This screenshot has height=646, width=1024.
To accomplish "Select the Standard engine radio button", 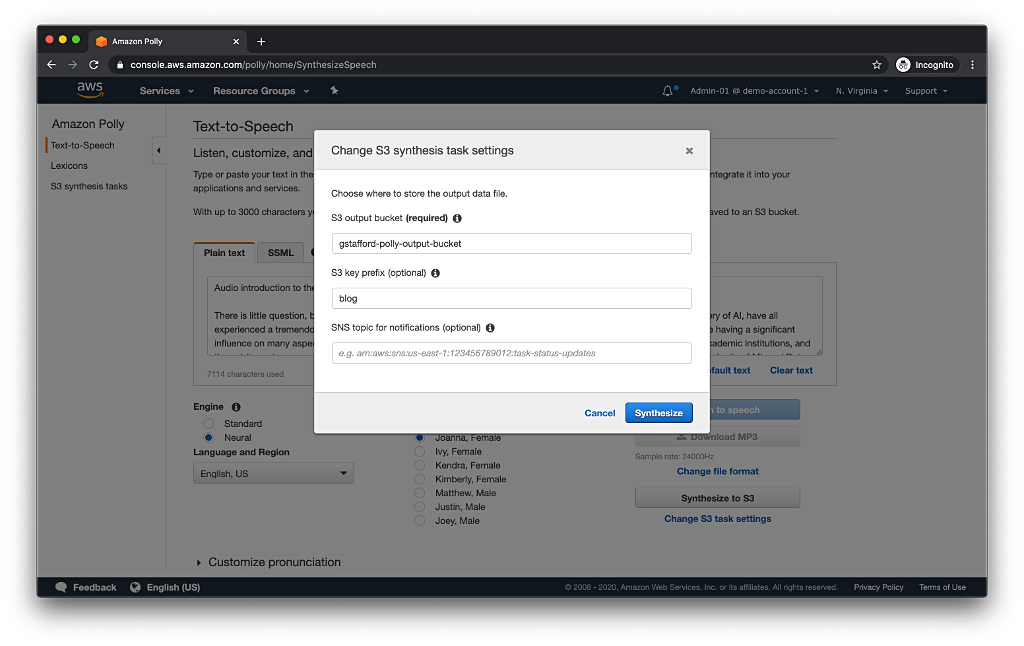I will coord(208,424).
